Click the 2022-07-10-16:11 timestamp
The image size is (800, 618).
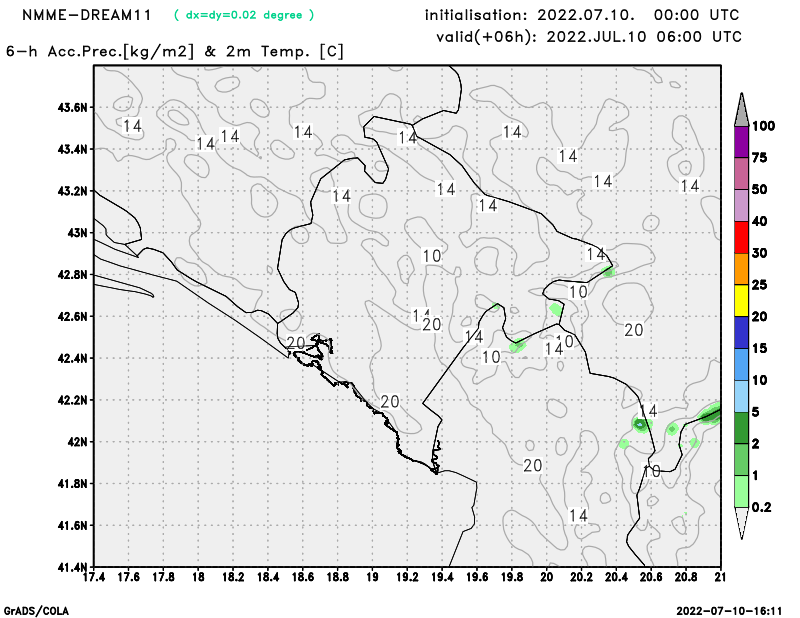pos(729,611)
